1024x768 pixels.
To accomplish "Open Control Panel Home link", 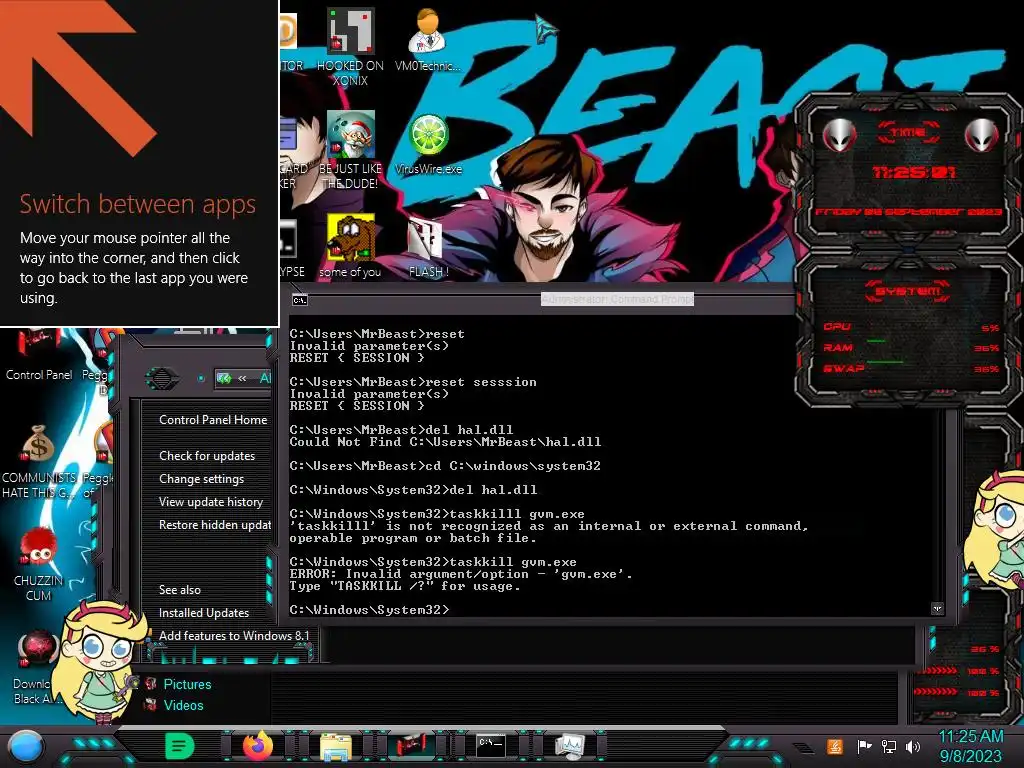I will coord(213,420).
